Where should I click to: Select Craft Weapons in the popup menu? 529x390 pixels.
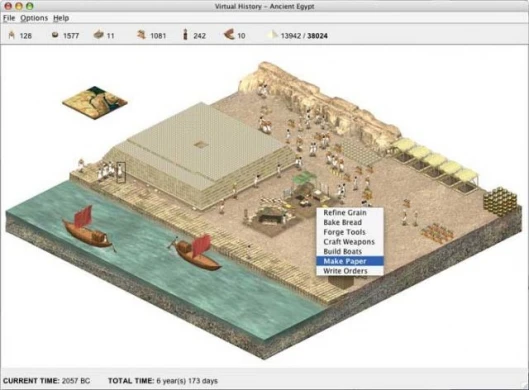pos(350,242)
